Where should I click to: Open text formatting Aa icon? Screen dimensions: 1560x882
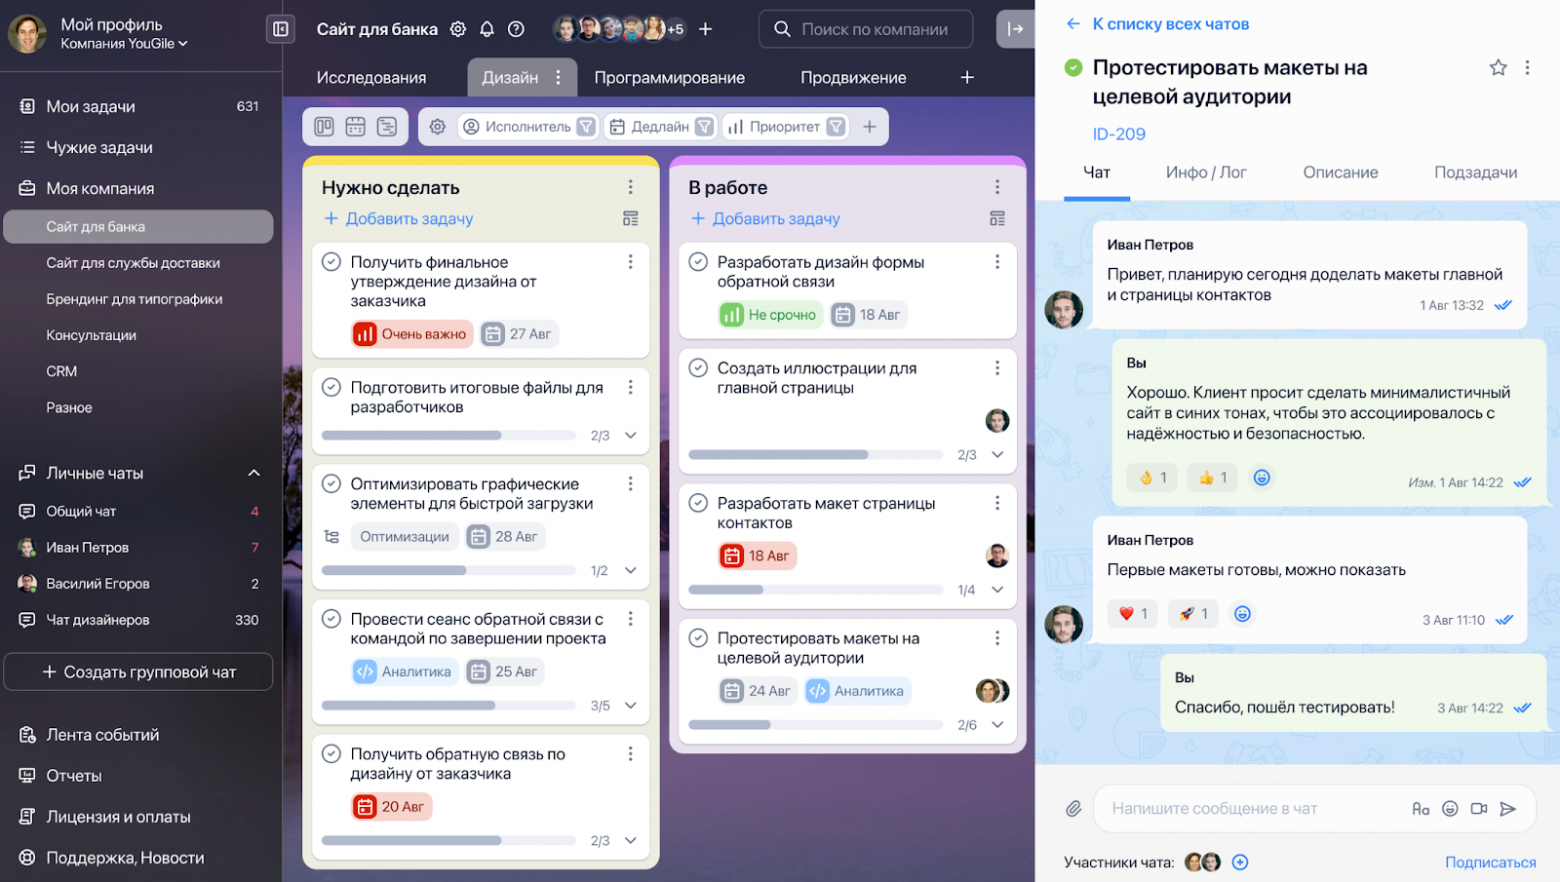pyautogui.click(x=1420, y=809)
